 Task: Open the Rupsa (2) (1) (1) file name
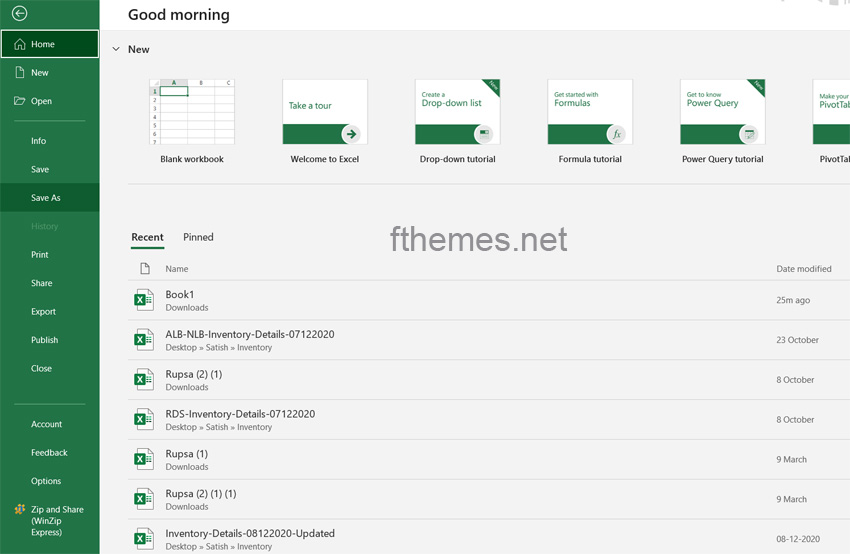tap(201, 493)
